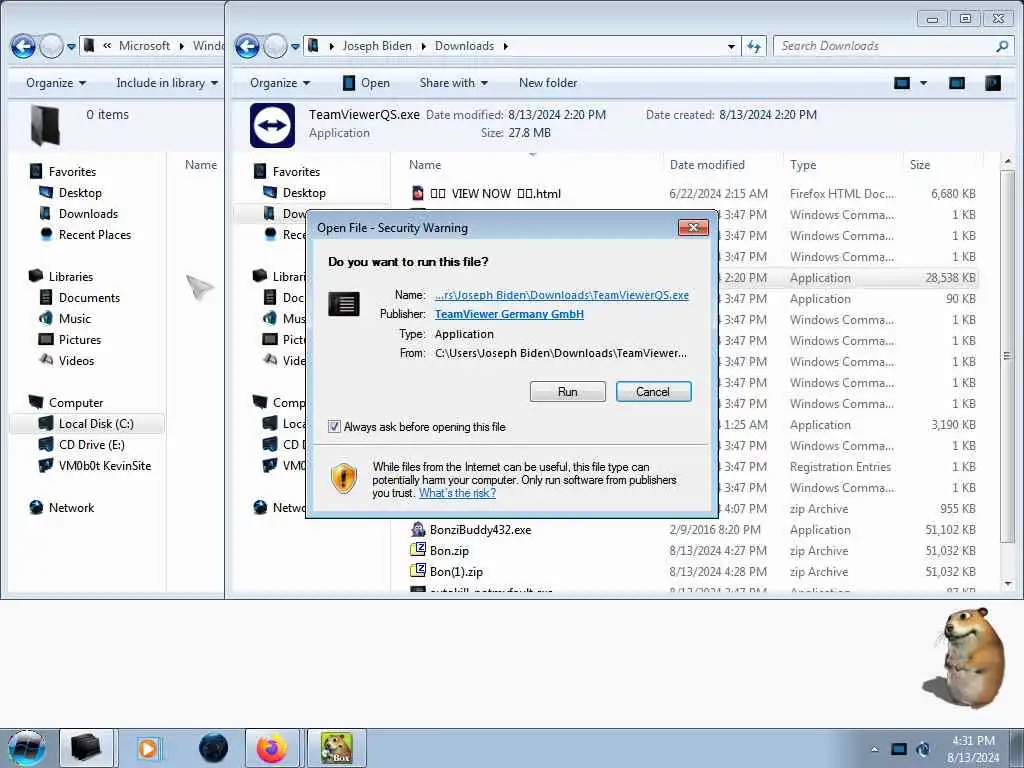Image resolution: width=1024 pixels, height=768 pixels.
Task: Open the media player taskbar icon
Action: (148, 748)
